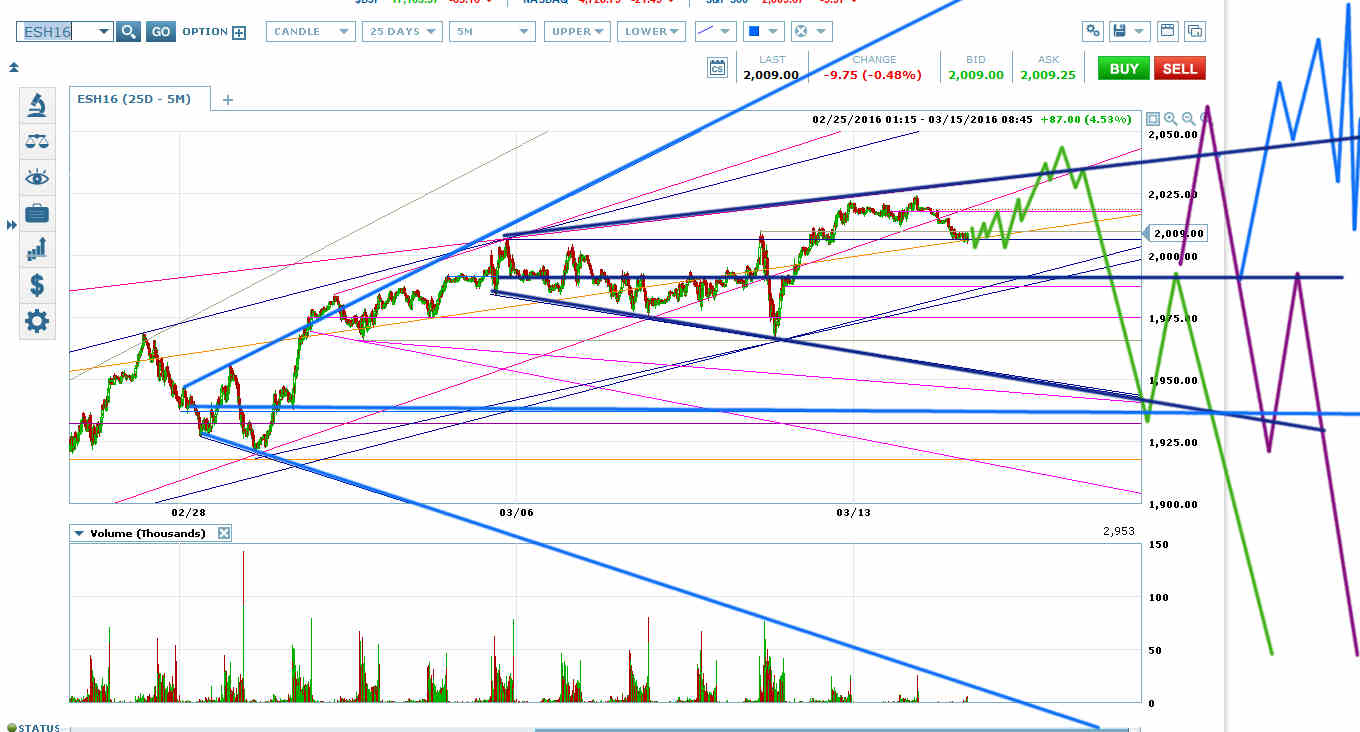1360x732 pixels.
Task: Click the 03/06 date label on axis
Action: point(515,512)
